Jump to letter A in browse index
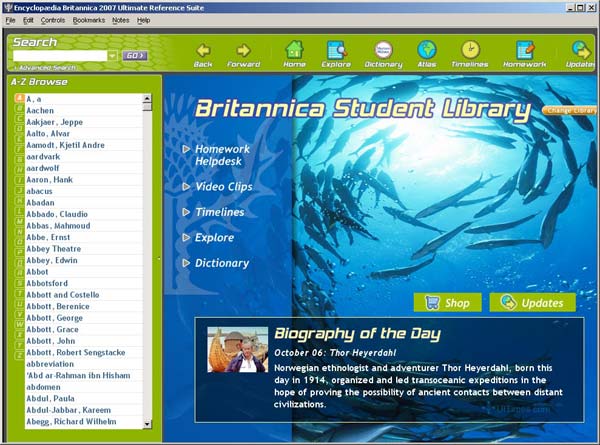This screenshot has width=600, height=445. click(x=19, y=98)
